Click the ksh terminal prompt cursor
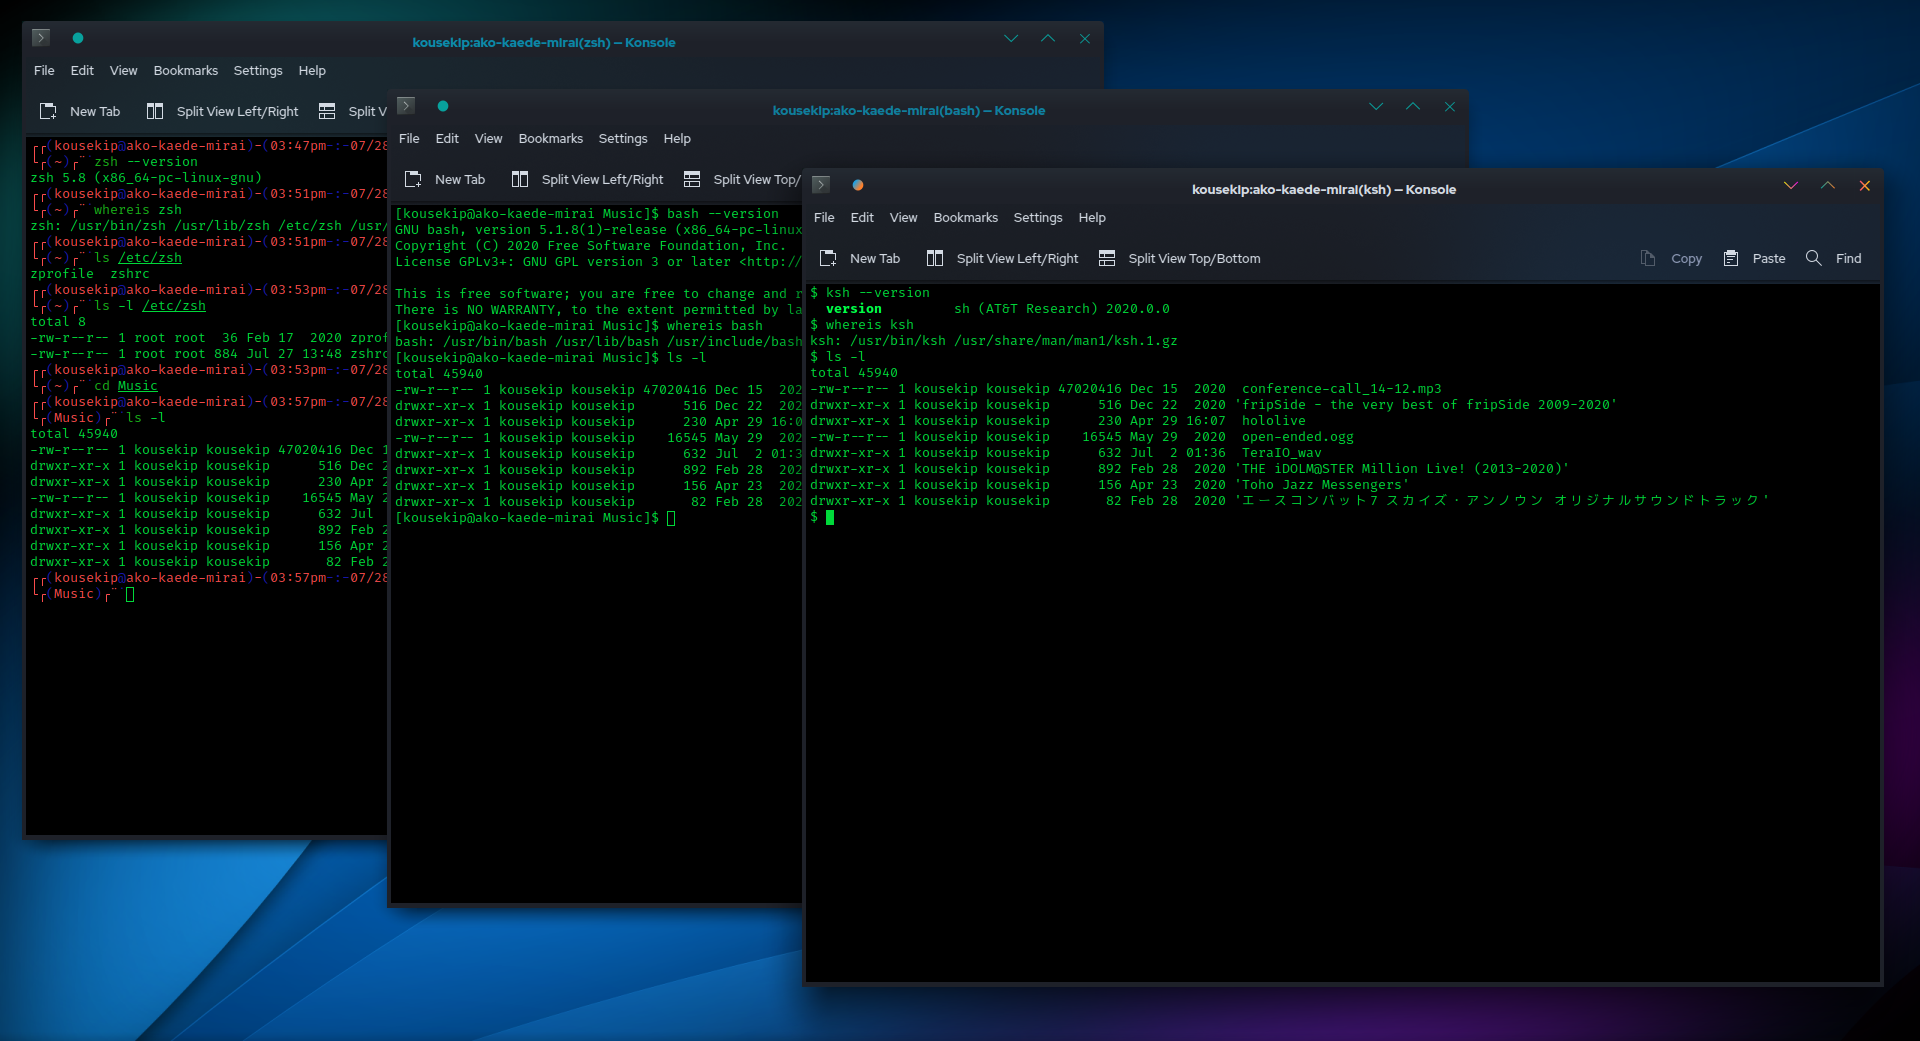This screenshot has height=1041, width=1920. coord(830,517)
